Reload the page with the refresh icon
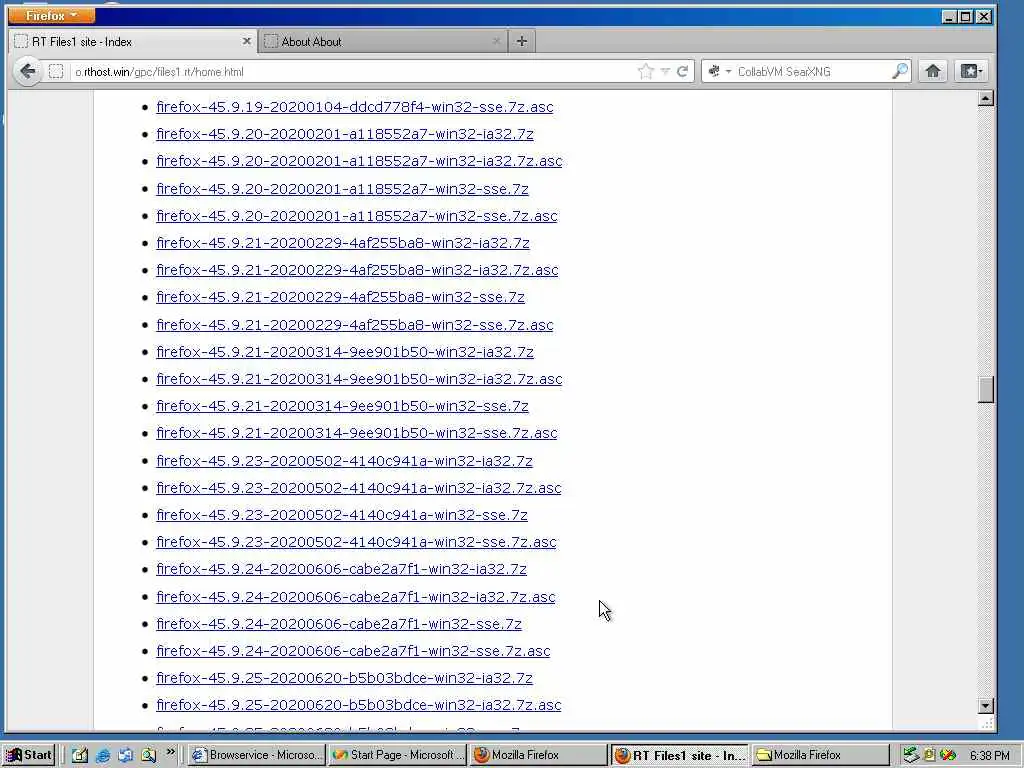Screen dimensions: 1024x768 tap(682, 71)
